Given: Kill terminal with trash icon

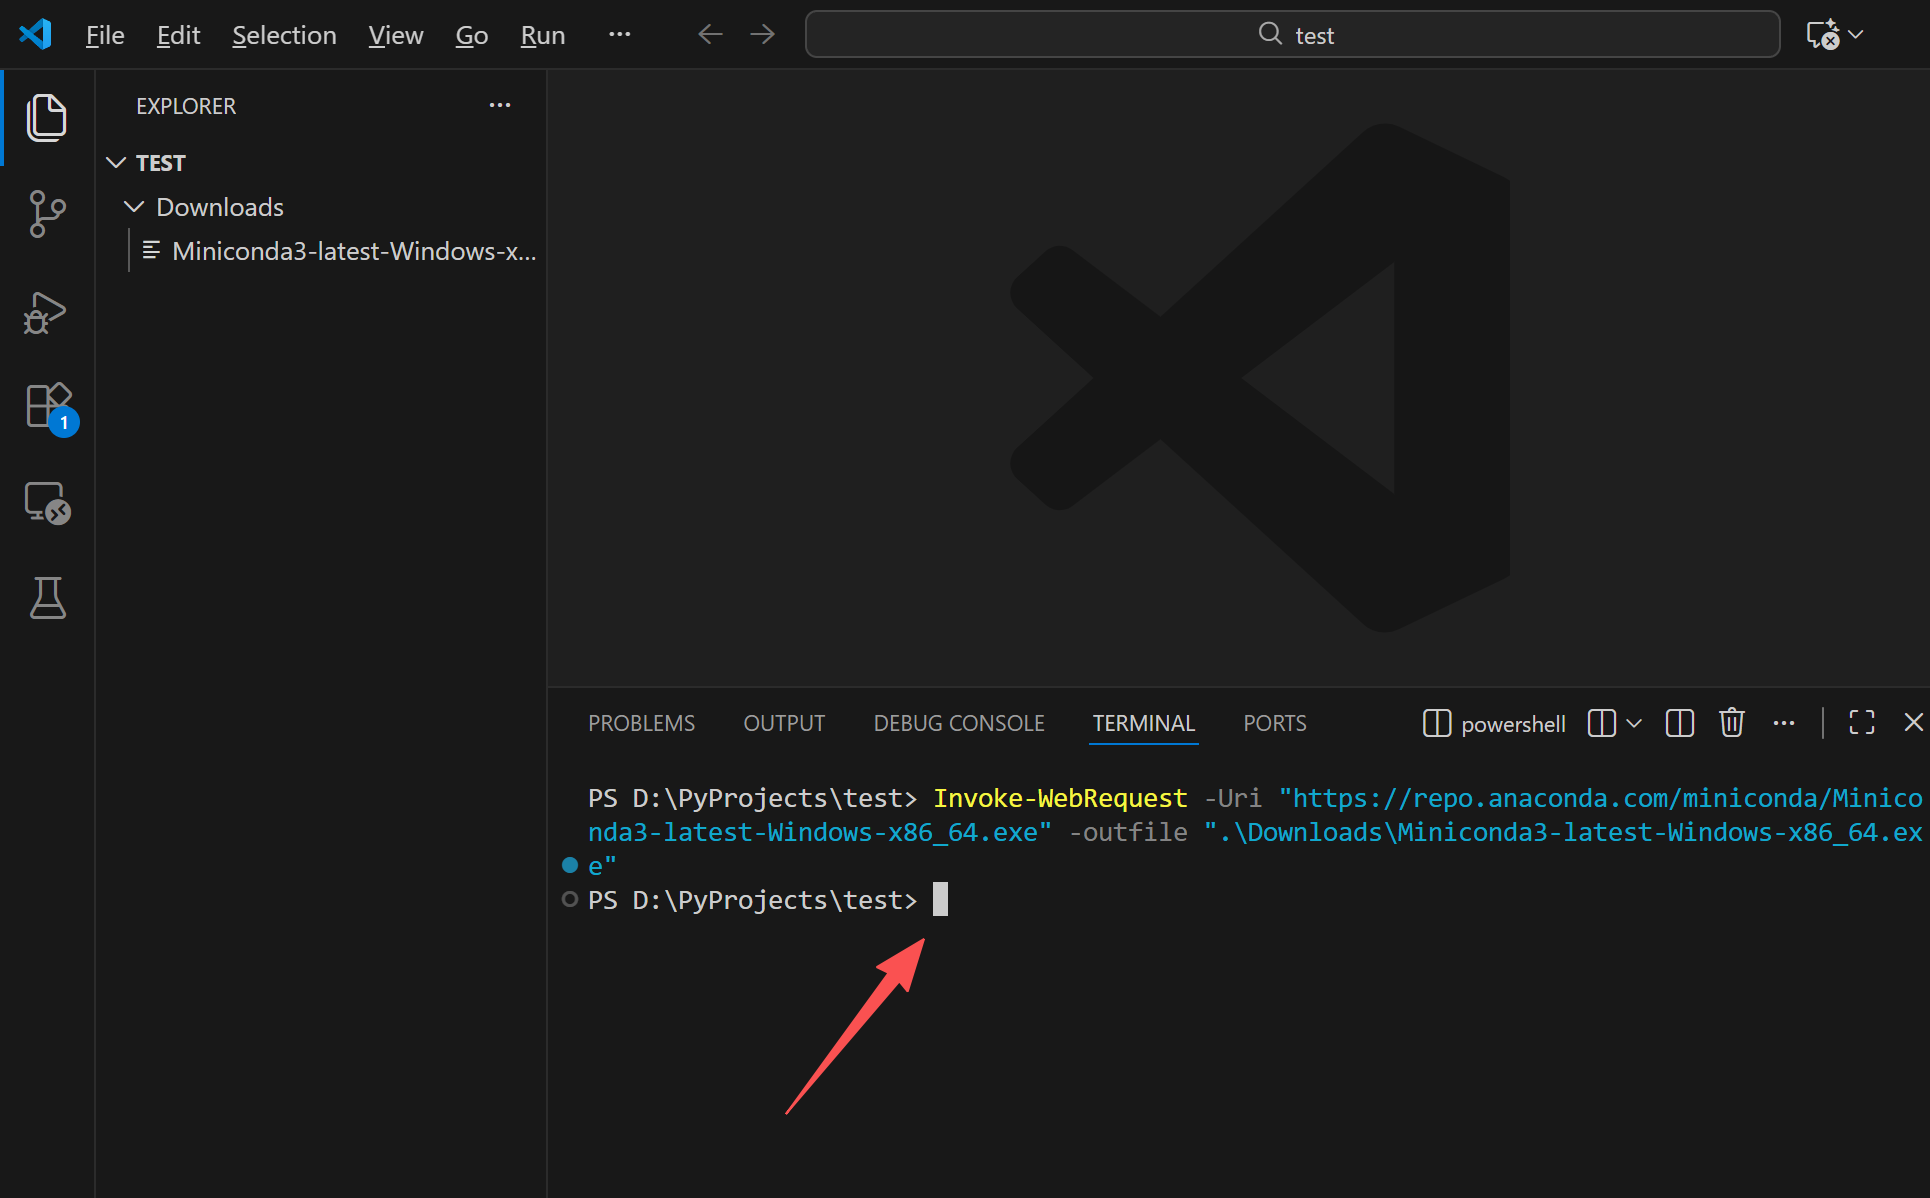Looking at the screenshot, I should click(x=1731, y=722).
